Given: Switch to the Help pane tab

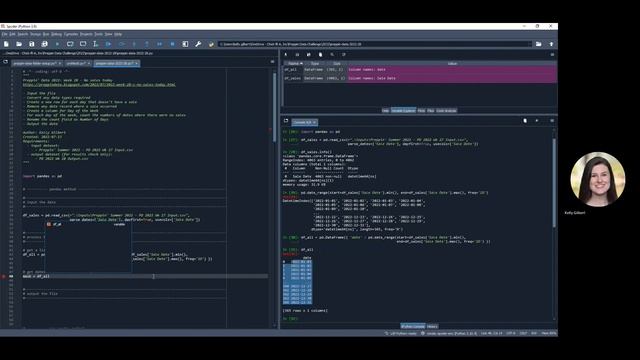Looking at the screenshot, I should tap(385, 111).
